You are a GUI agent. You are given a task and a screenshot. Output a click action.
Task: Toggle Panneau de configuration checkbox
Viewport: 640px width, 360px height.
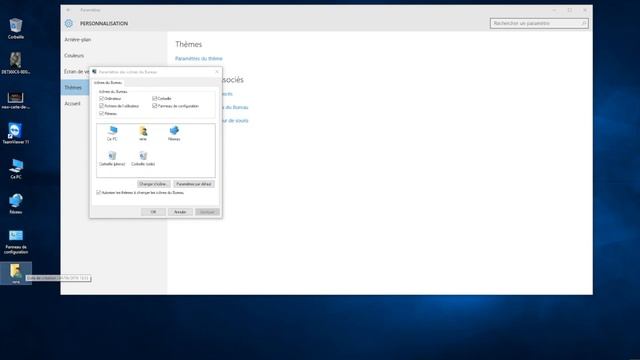[155, 106]
